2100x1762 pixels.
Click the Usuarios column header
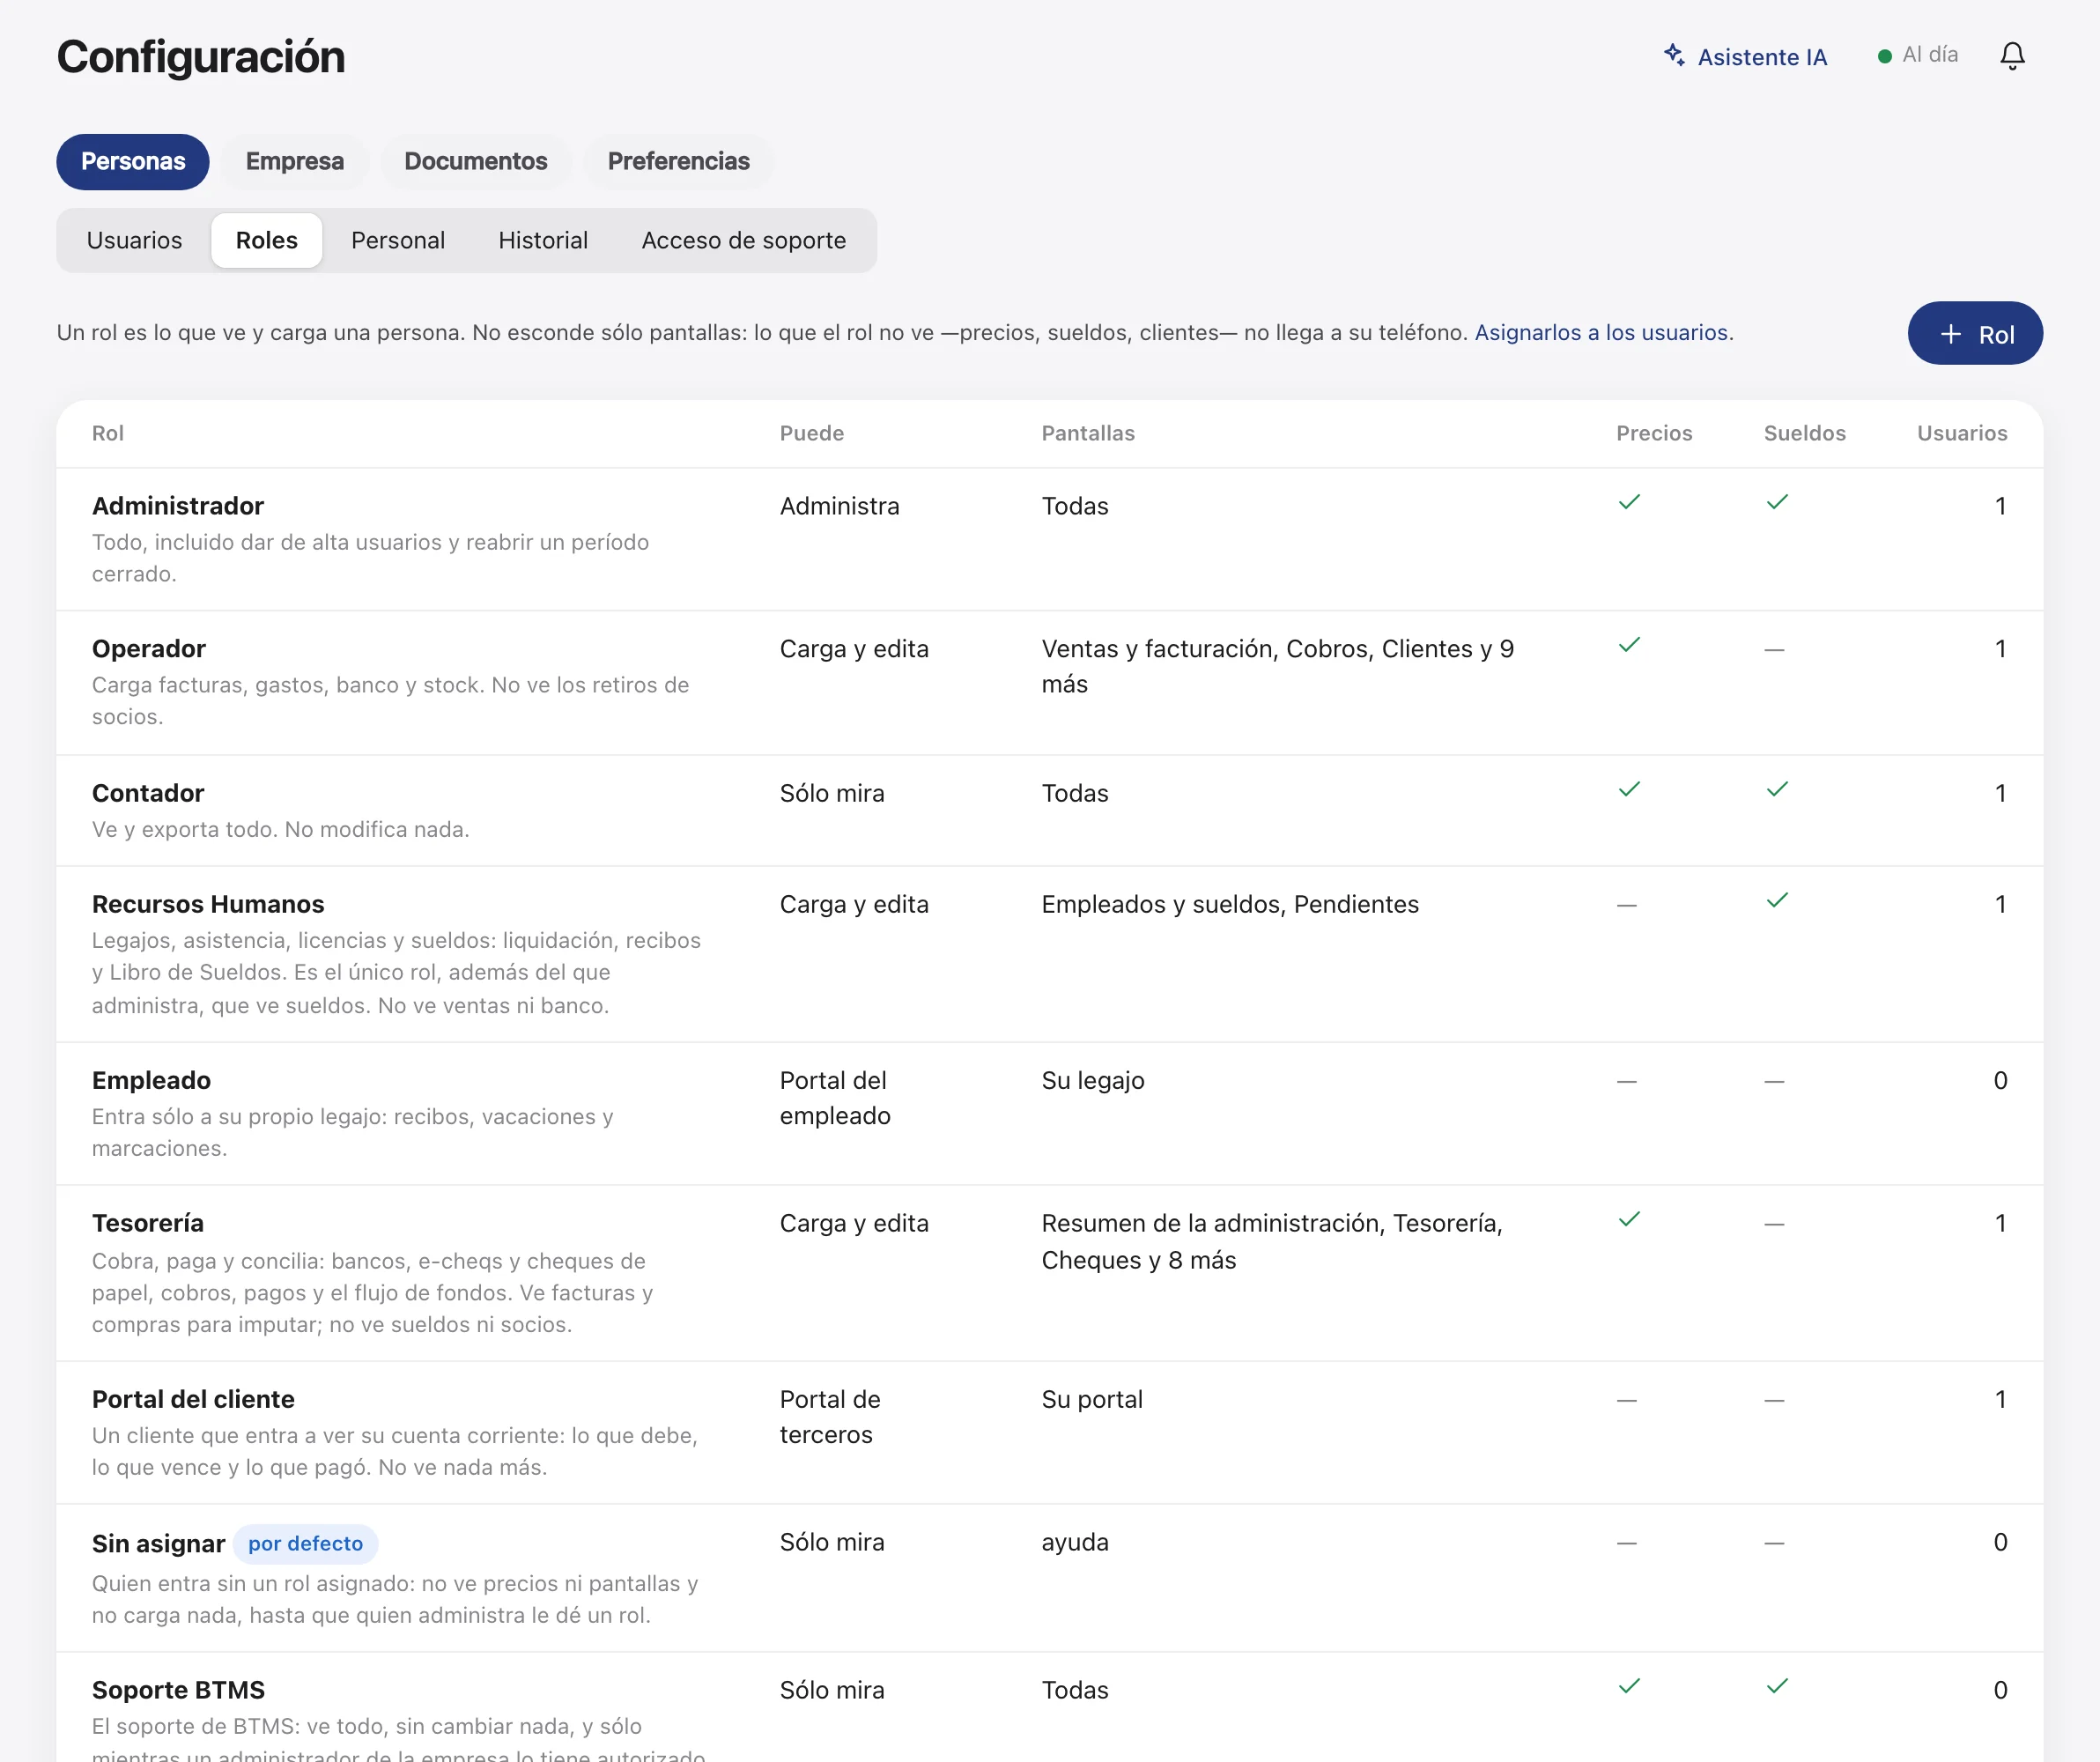click(x=1962, y=434)
